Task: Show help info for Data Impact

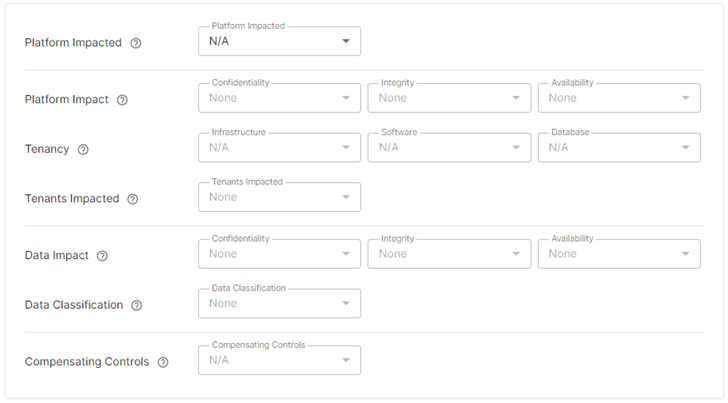Action: 102,256
